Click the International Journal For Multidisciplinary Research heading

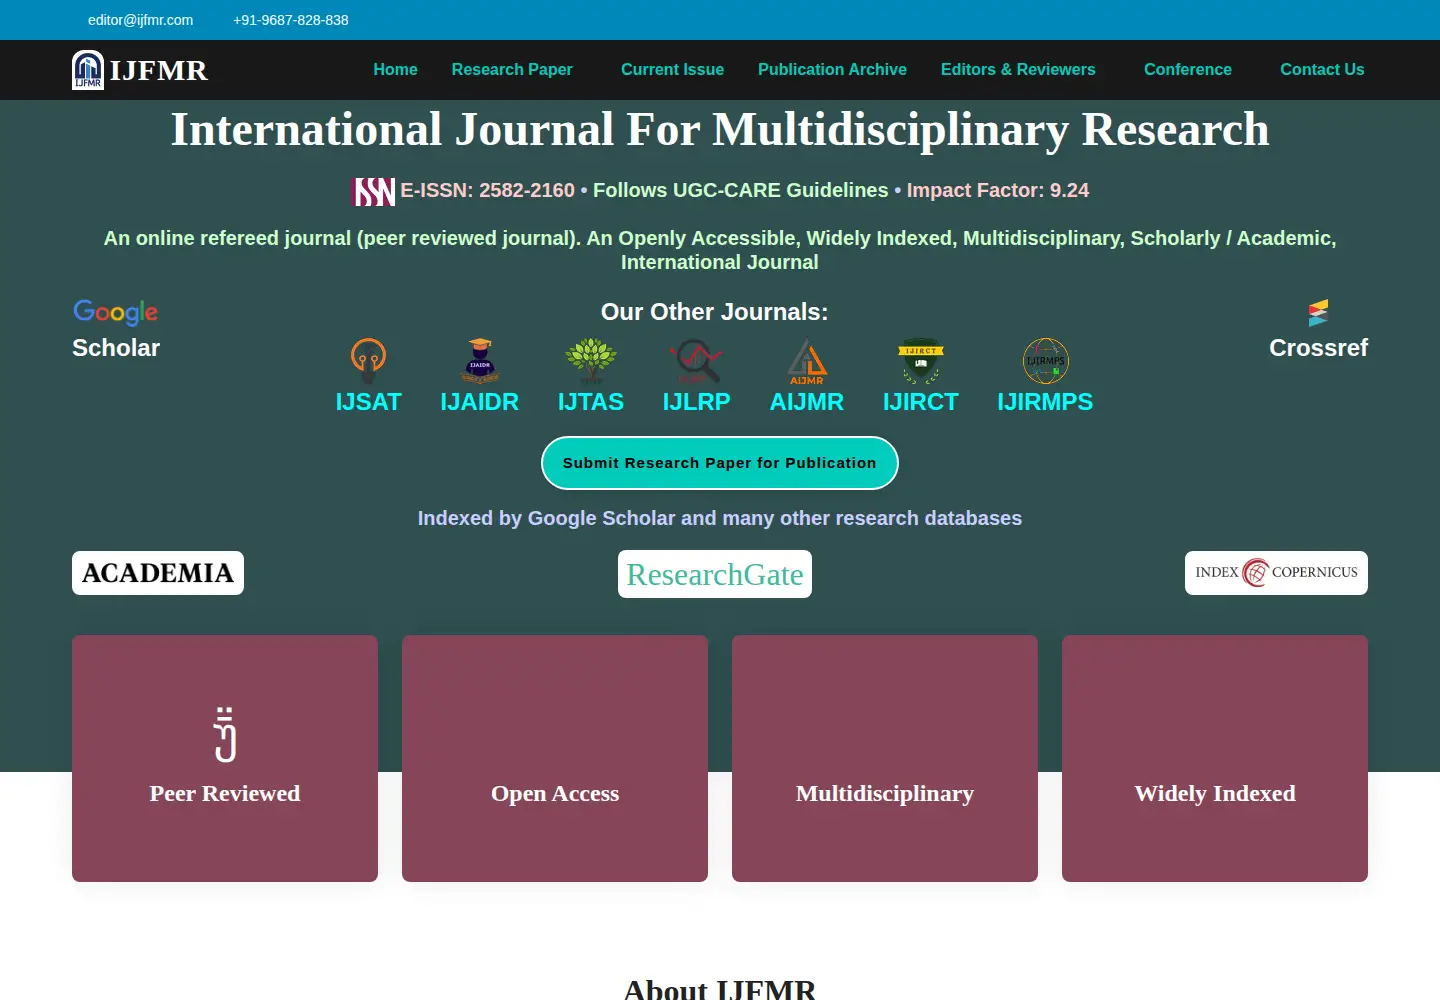tap(720, 130)
